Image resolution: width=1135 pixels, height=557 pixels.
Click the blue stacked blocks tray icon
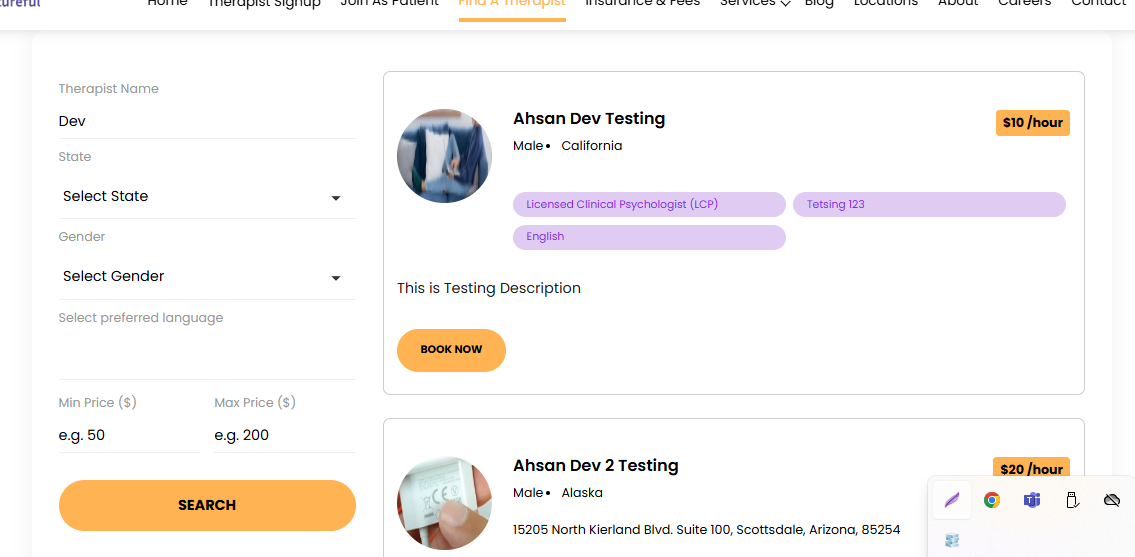pyautogui.click(x=952, y=540)
